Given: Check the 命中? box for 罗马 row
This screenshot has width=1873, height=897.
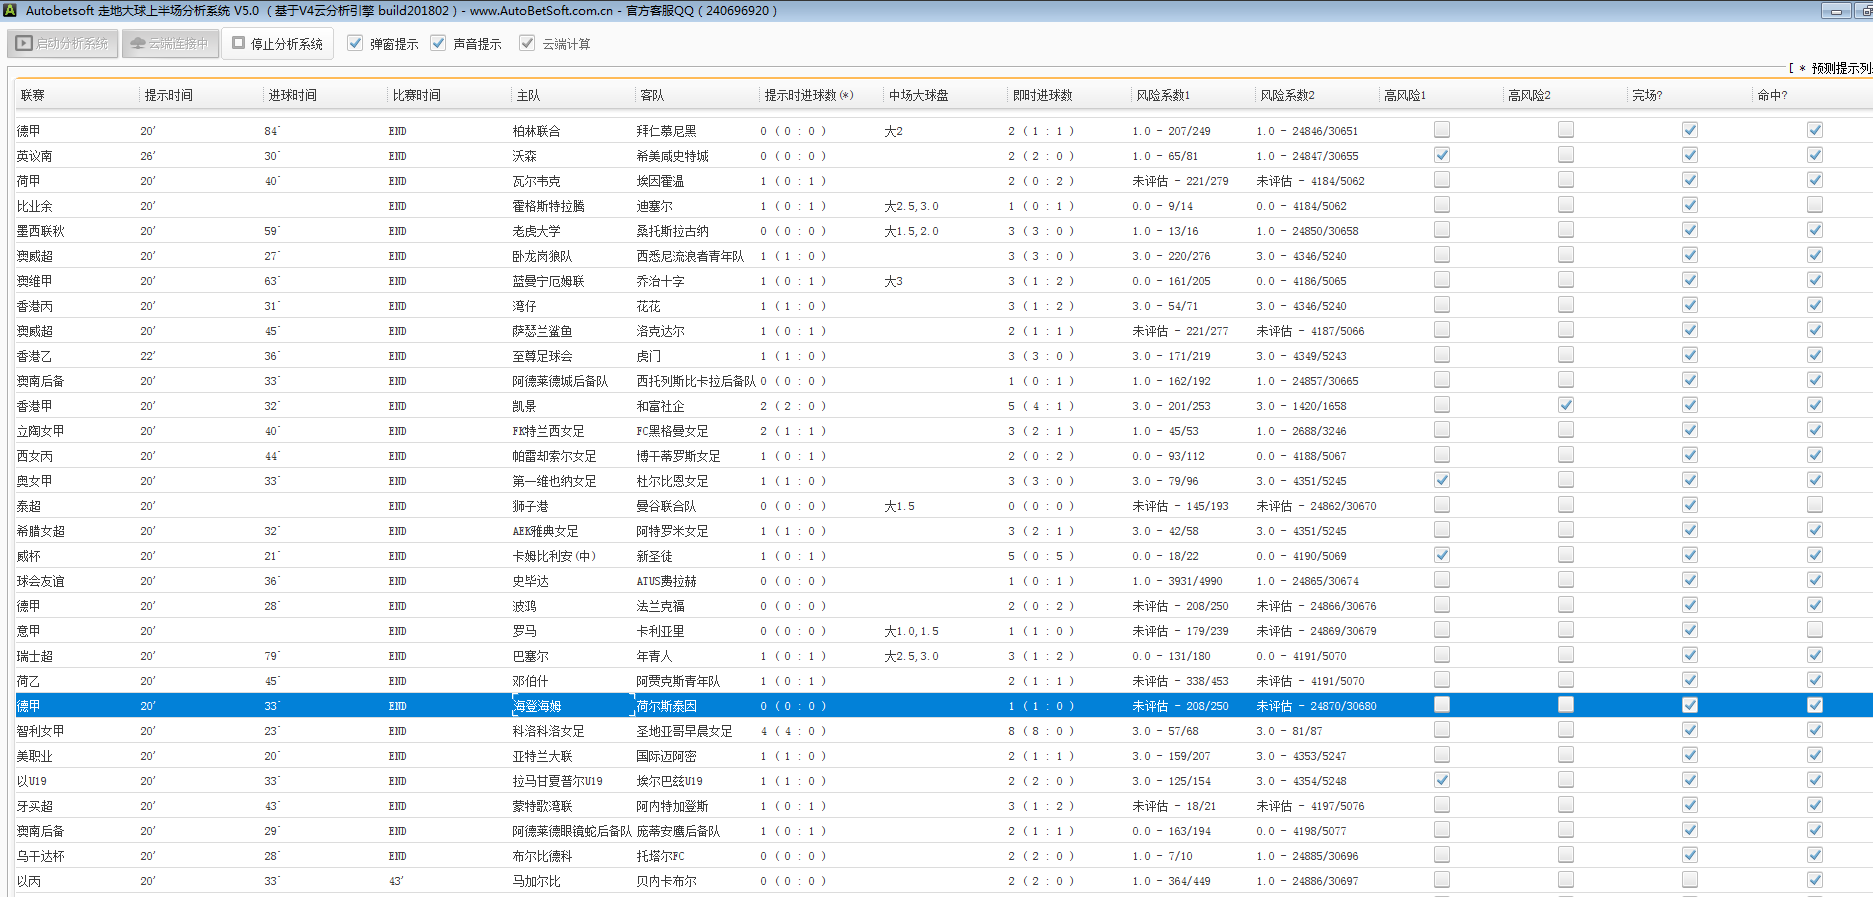Looking at the screenshot, I should 1814,630.
